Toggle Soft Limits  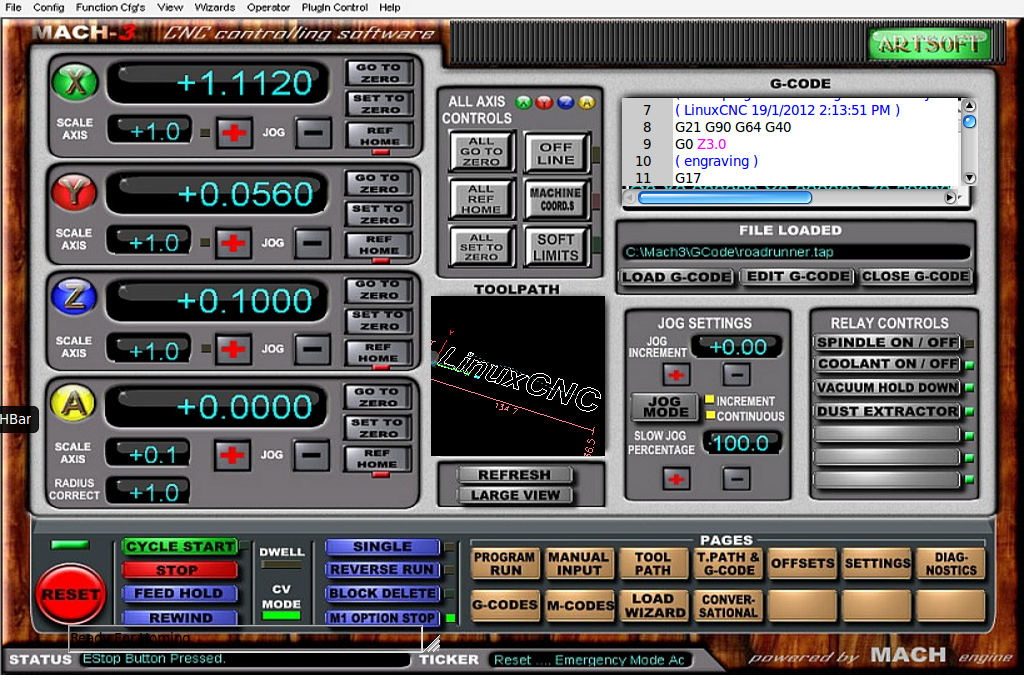click(556, 247)
